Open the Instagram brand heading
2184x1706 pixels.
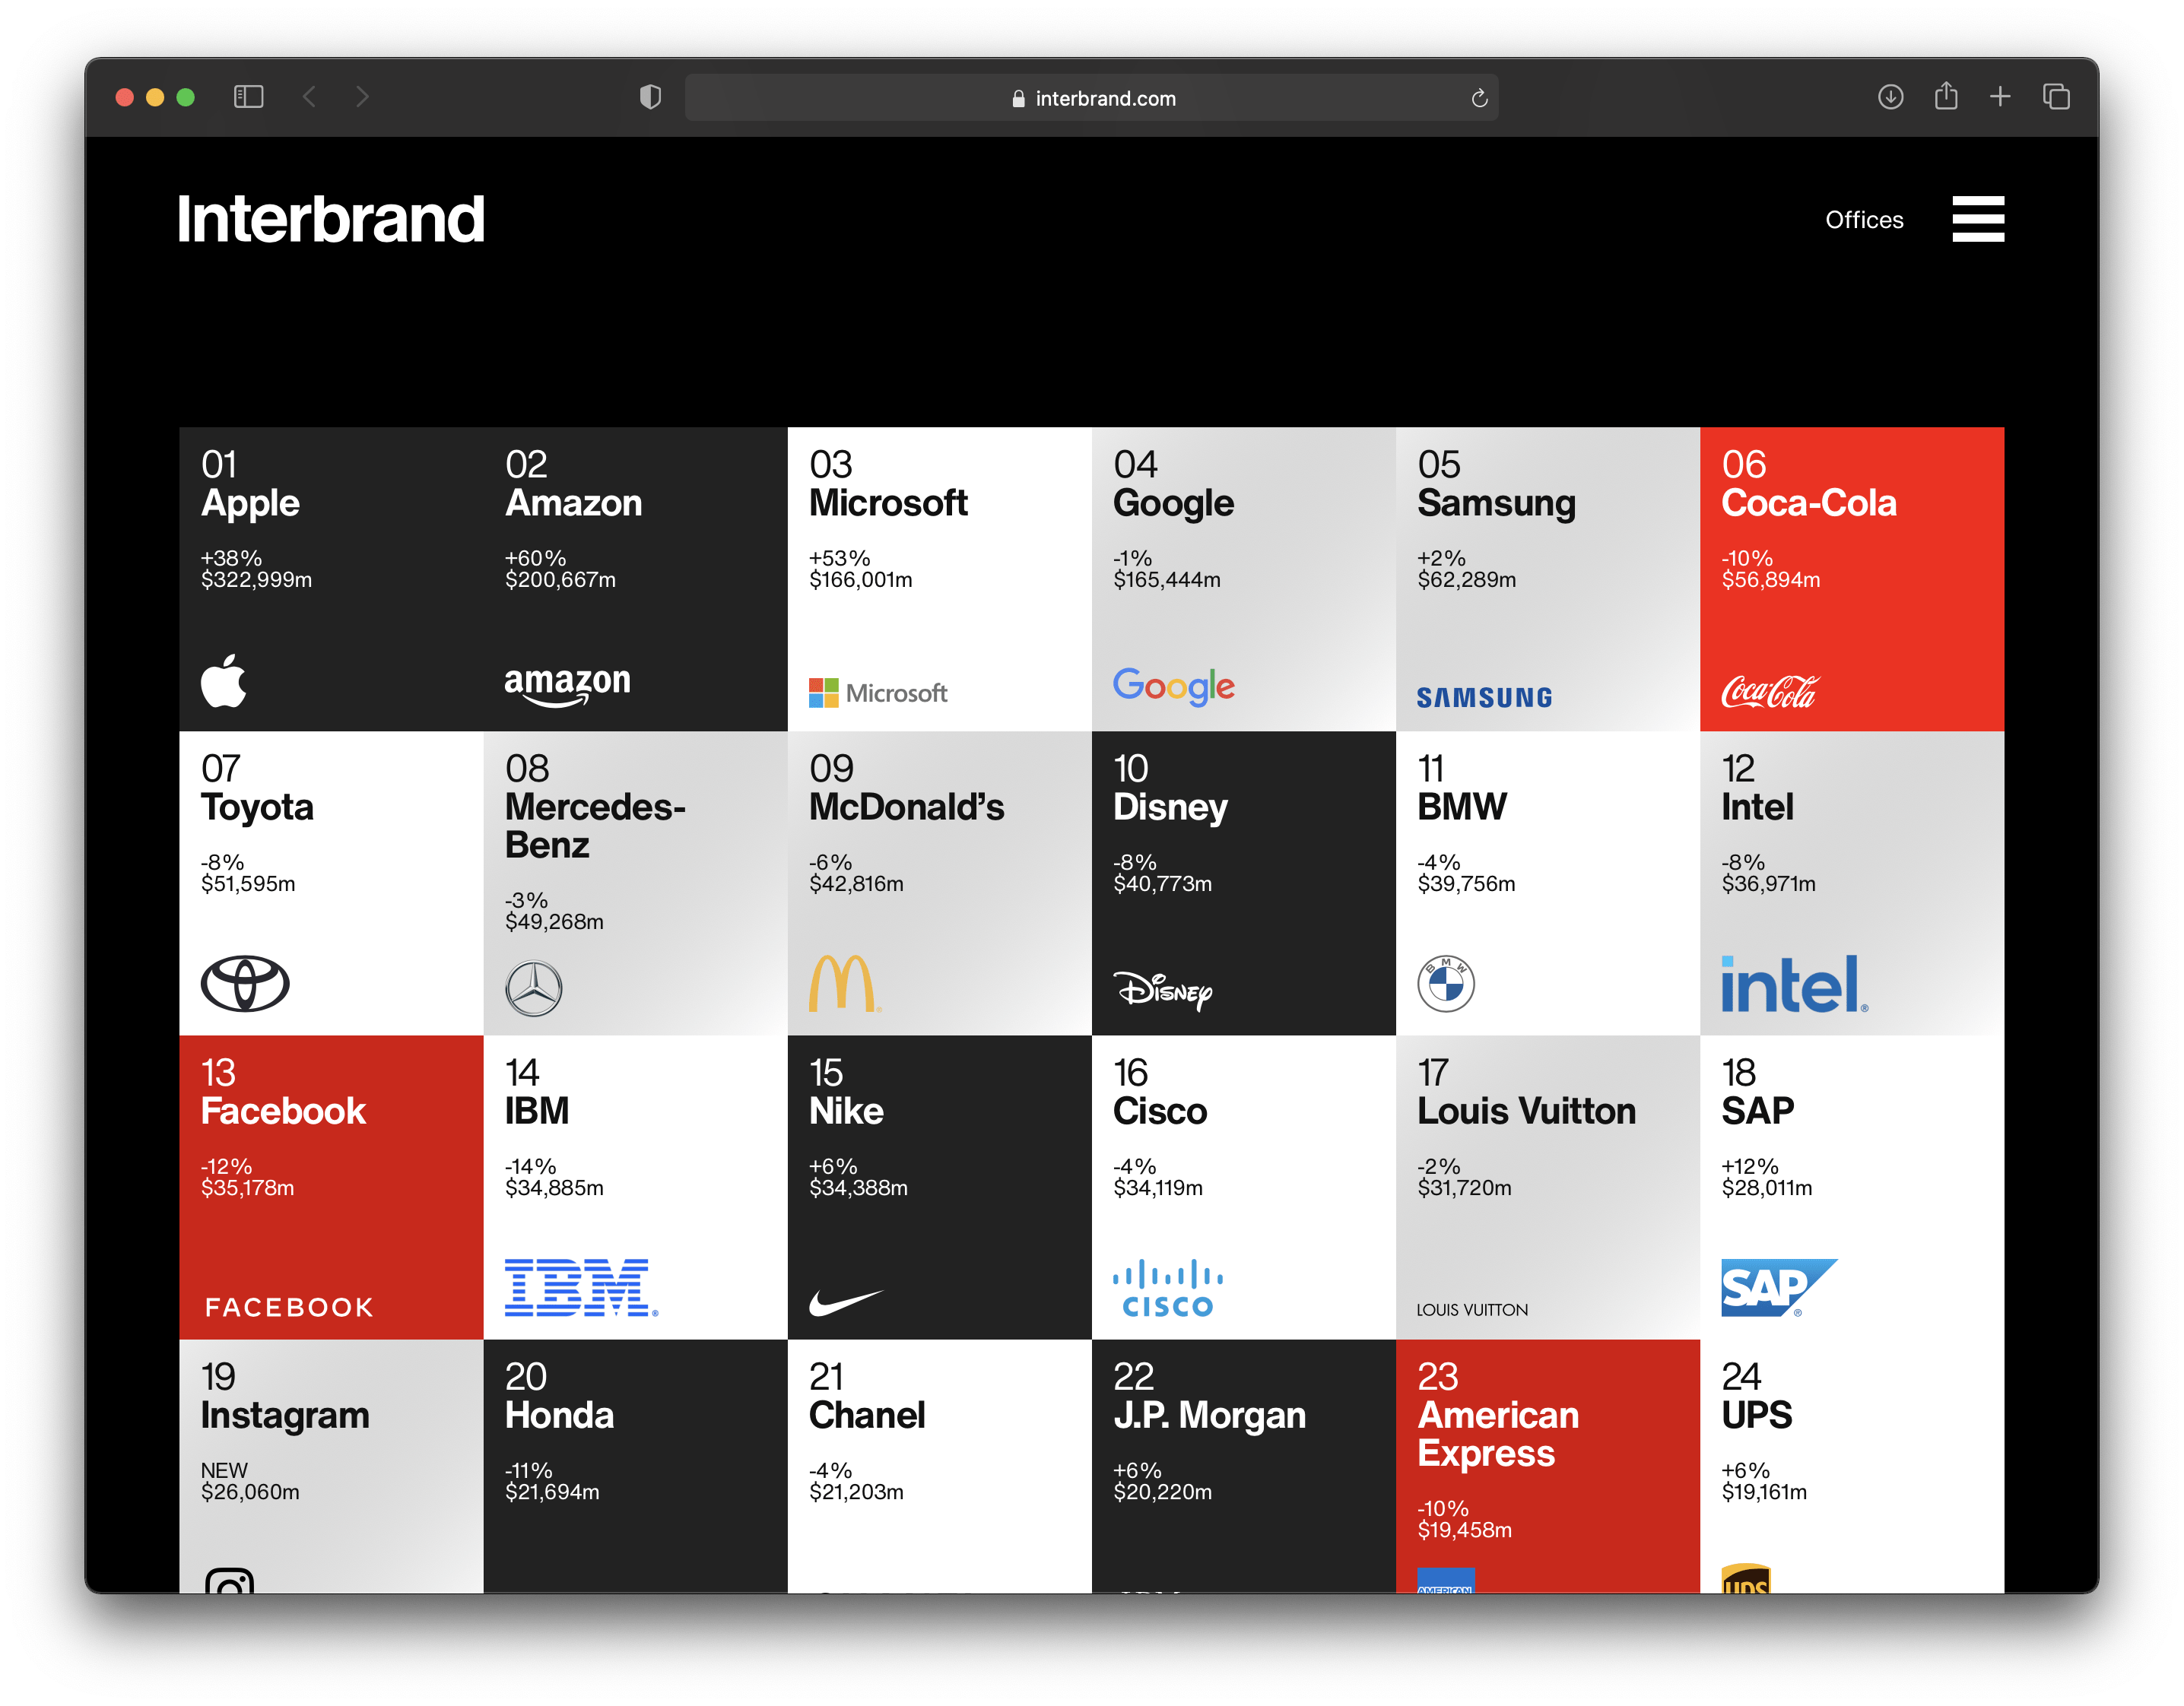(x=285, y=1416)
